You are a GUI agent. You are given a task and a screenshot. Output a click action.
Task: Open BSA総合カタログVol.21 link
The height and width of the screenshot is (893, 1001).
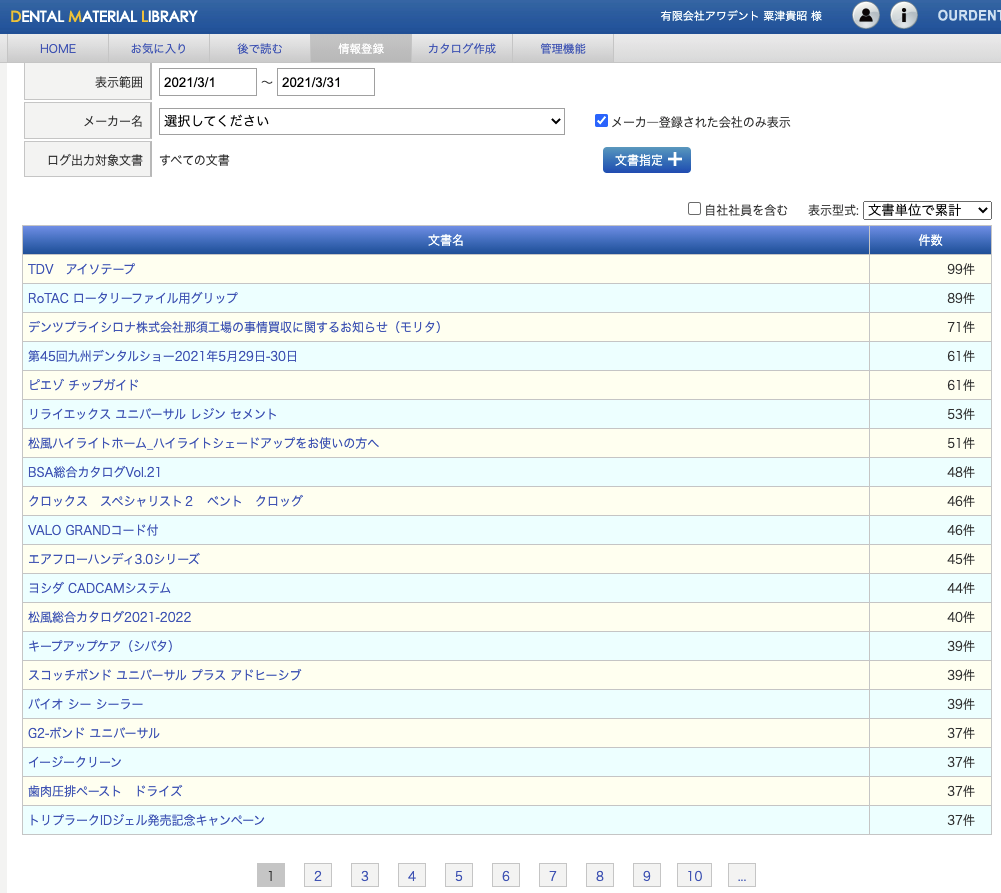(x=94, y=472)
